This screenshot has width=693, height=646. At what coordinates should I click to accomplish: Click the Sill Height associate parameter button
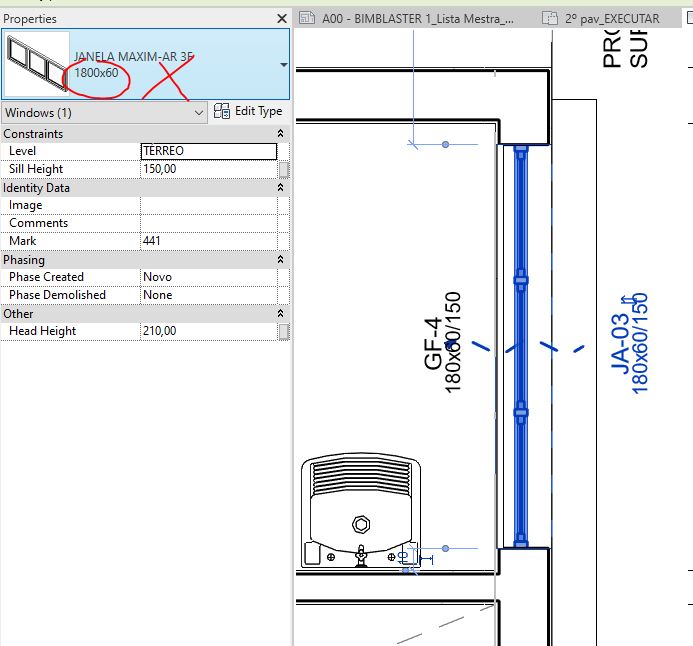tap(284, 170)
